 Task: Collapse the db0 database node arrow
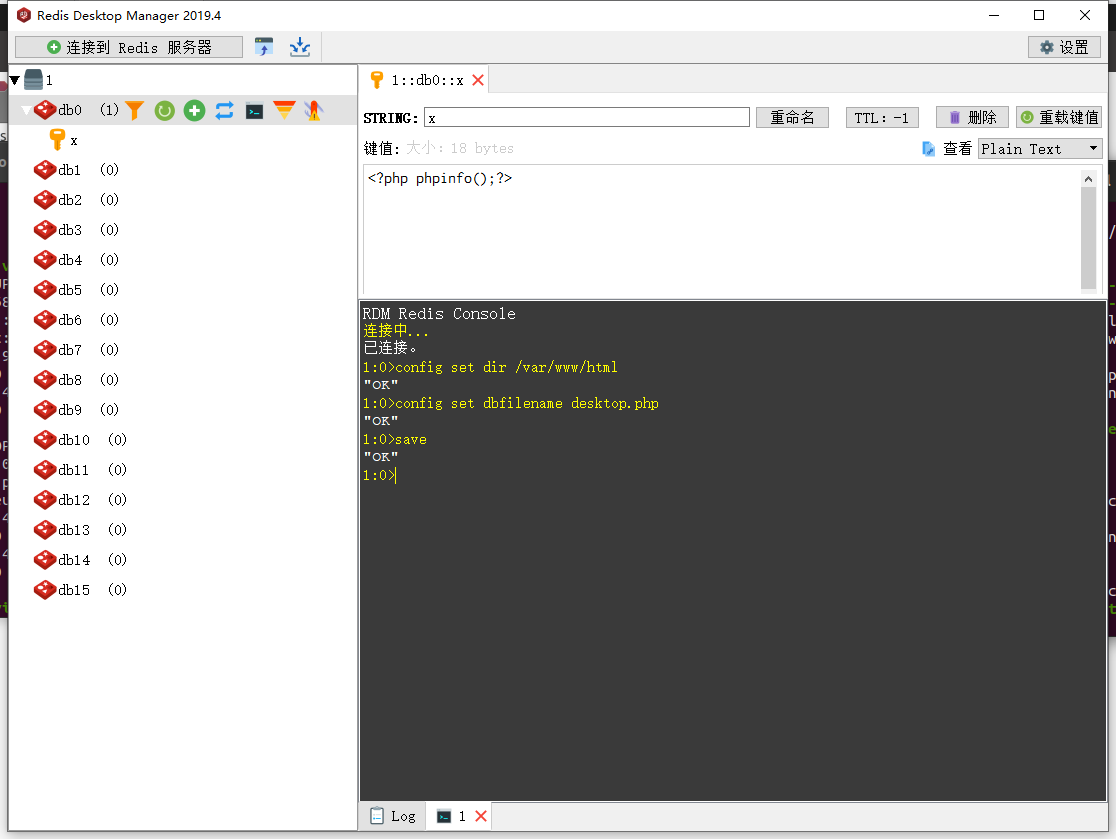pos(26,110)
